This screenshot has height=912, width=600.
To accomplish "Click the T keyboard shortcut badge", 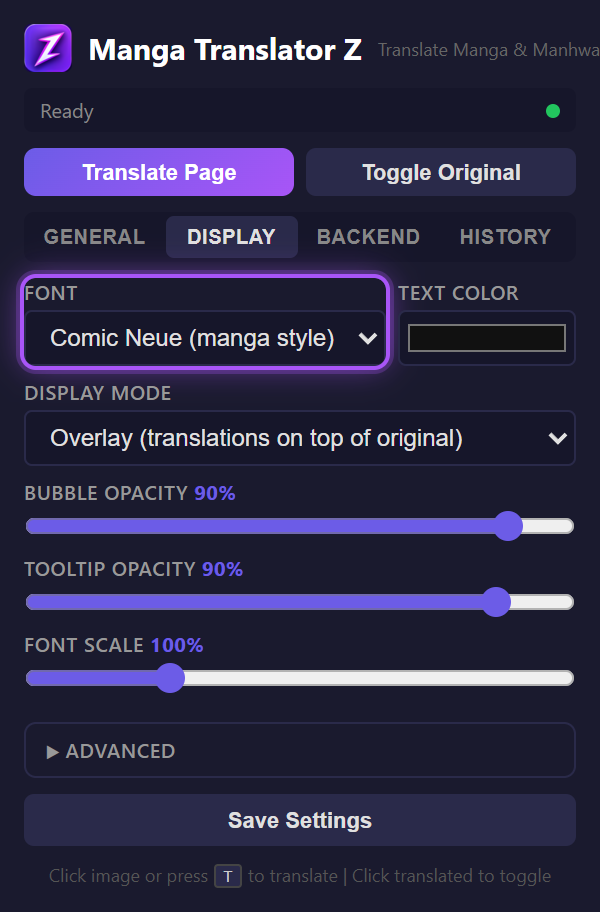I will pyautogui.click(x=227, y=876).
